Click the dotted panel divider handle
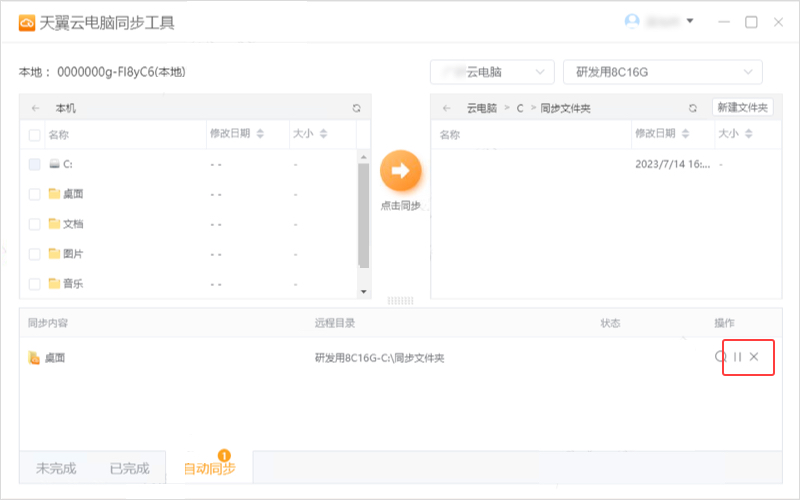This screenshot has width=800, height=500. point(401,301)
